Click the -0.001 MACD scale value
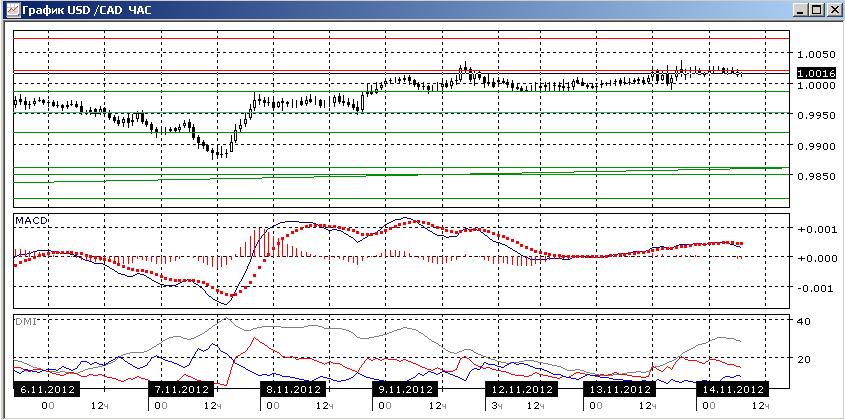 click(815, 288)
